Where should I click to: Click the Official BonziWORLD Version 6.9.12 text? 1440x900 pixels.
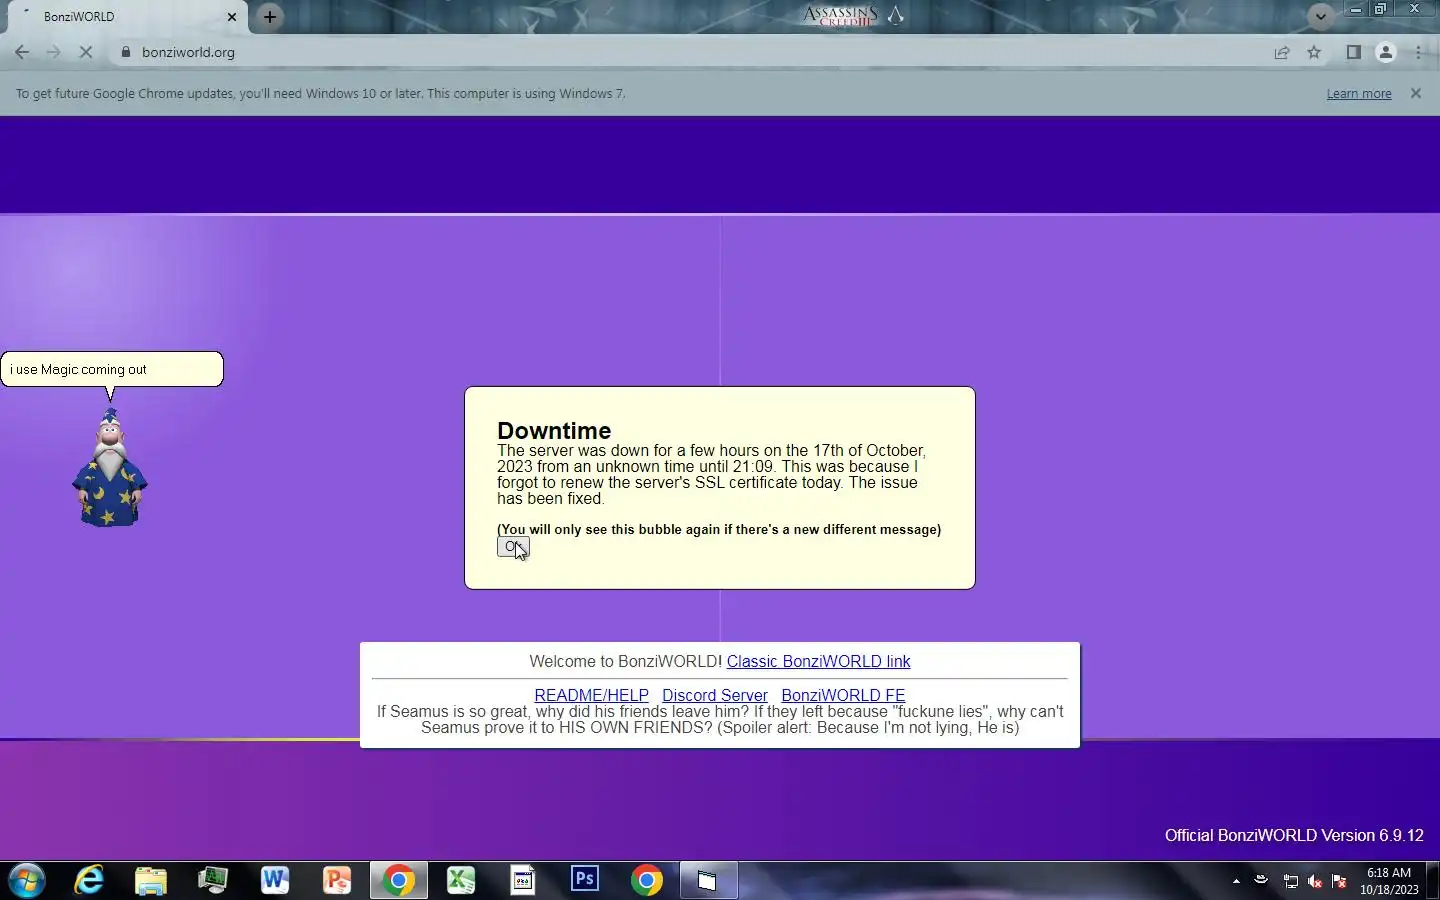click(1294, 835)
